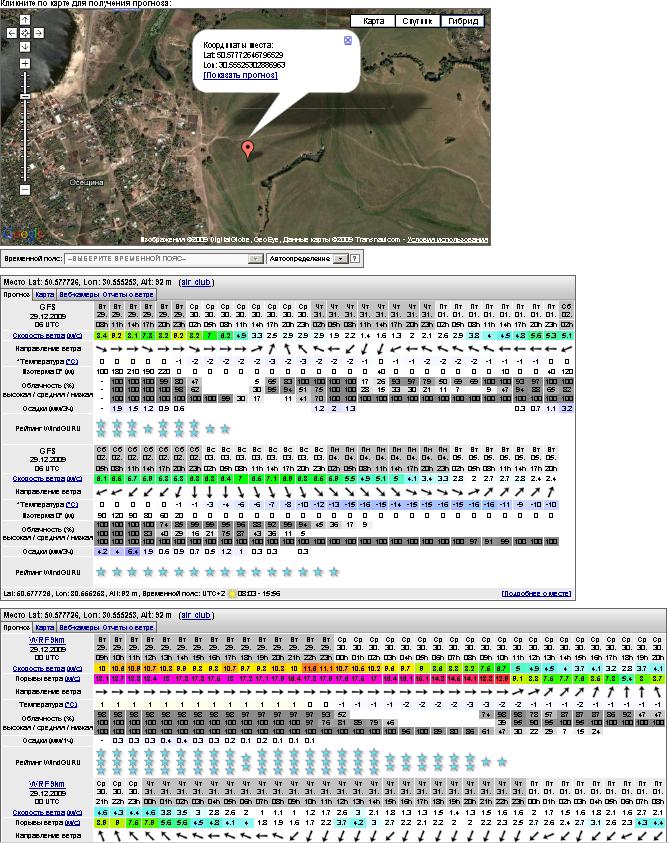Open the air club link in GFS header
The image size is (669, 843).
click(x=196, y=283)
